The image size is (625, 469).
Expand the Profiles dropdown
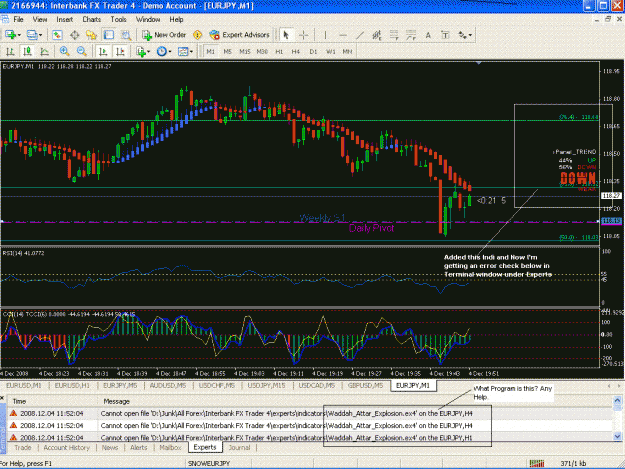coord(40,35)
